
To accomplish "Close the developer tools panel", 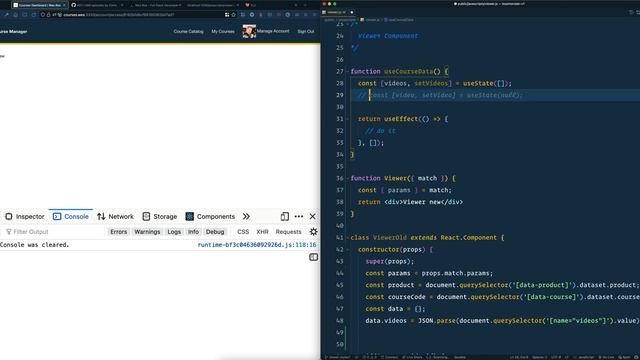I will click(x=313, y=216).
